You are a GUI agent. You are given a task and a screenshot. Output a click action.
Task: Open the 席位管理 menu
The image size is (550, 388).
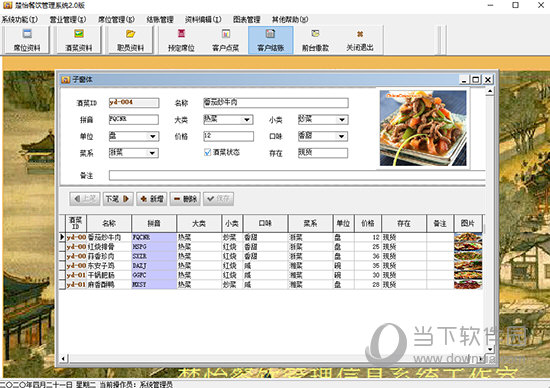(116, 19)
